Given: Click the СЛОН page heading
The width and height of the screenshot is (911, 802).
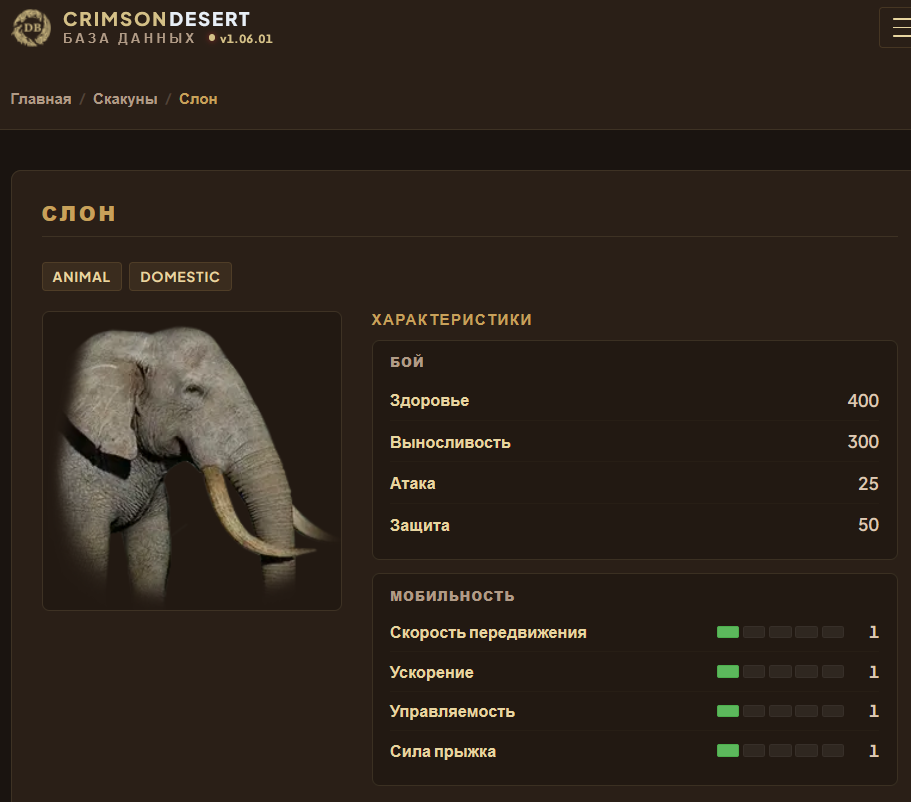Looking at the screenshot, I should pyautogui.click(x=79, y=214).
